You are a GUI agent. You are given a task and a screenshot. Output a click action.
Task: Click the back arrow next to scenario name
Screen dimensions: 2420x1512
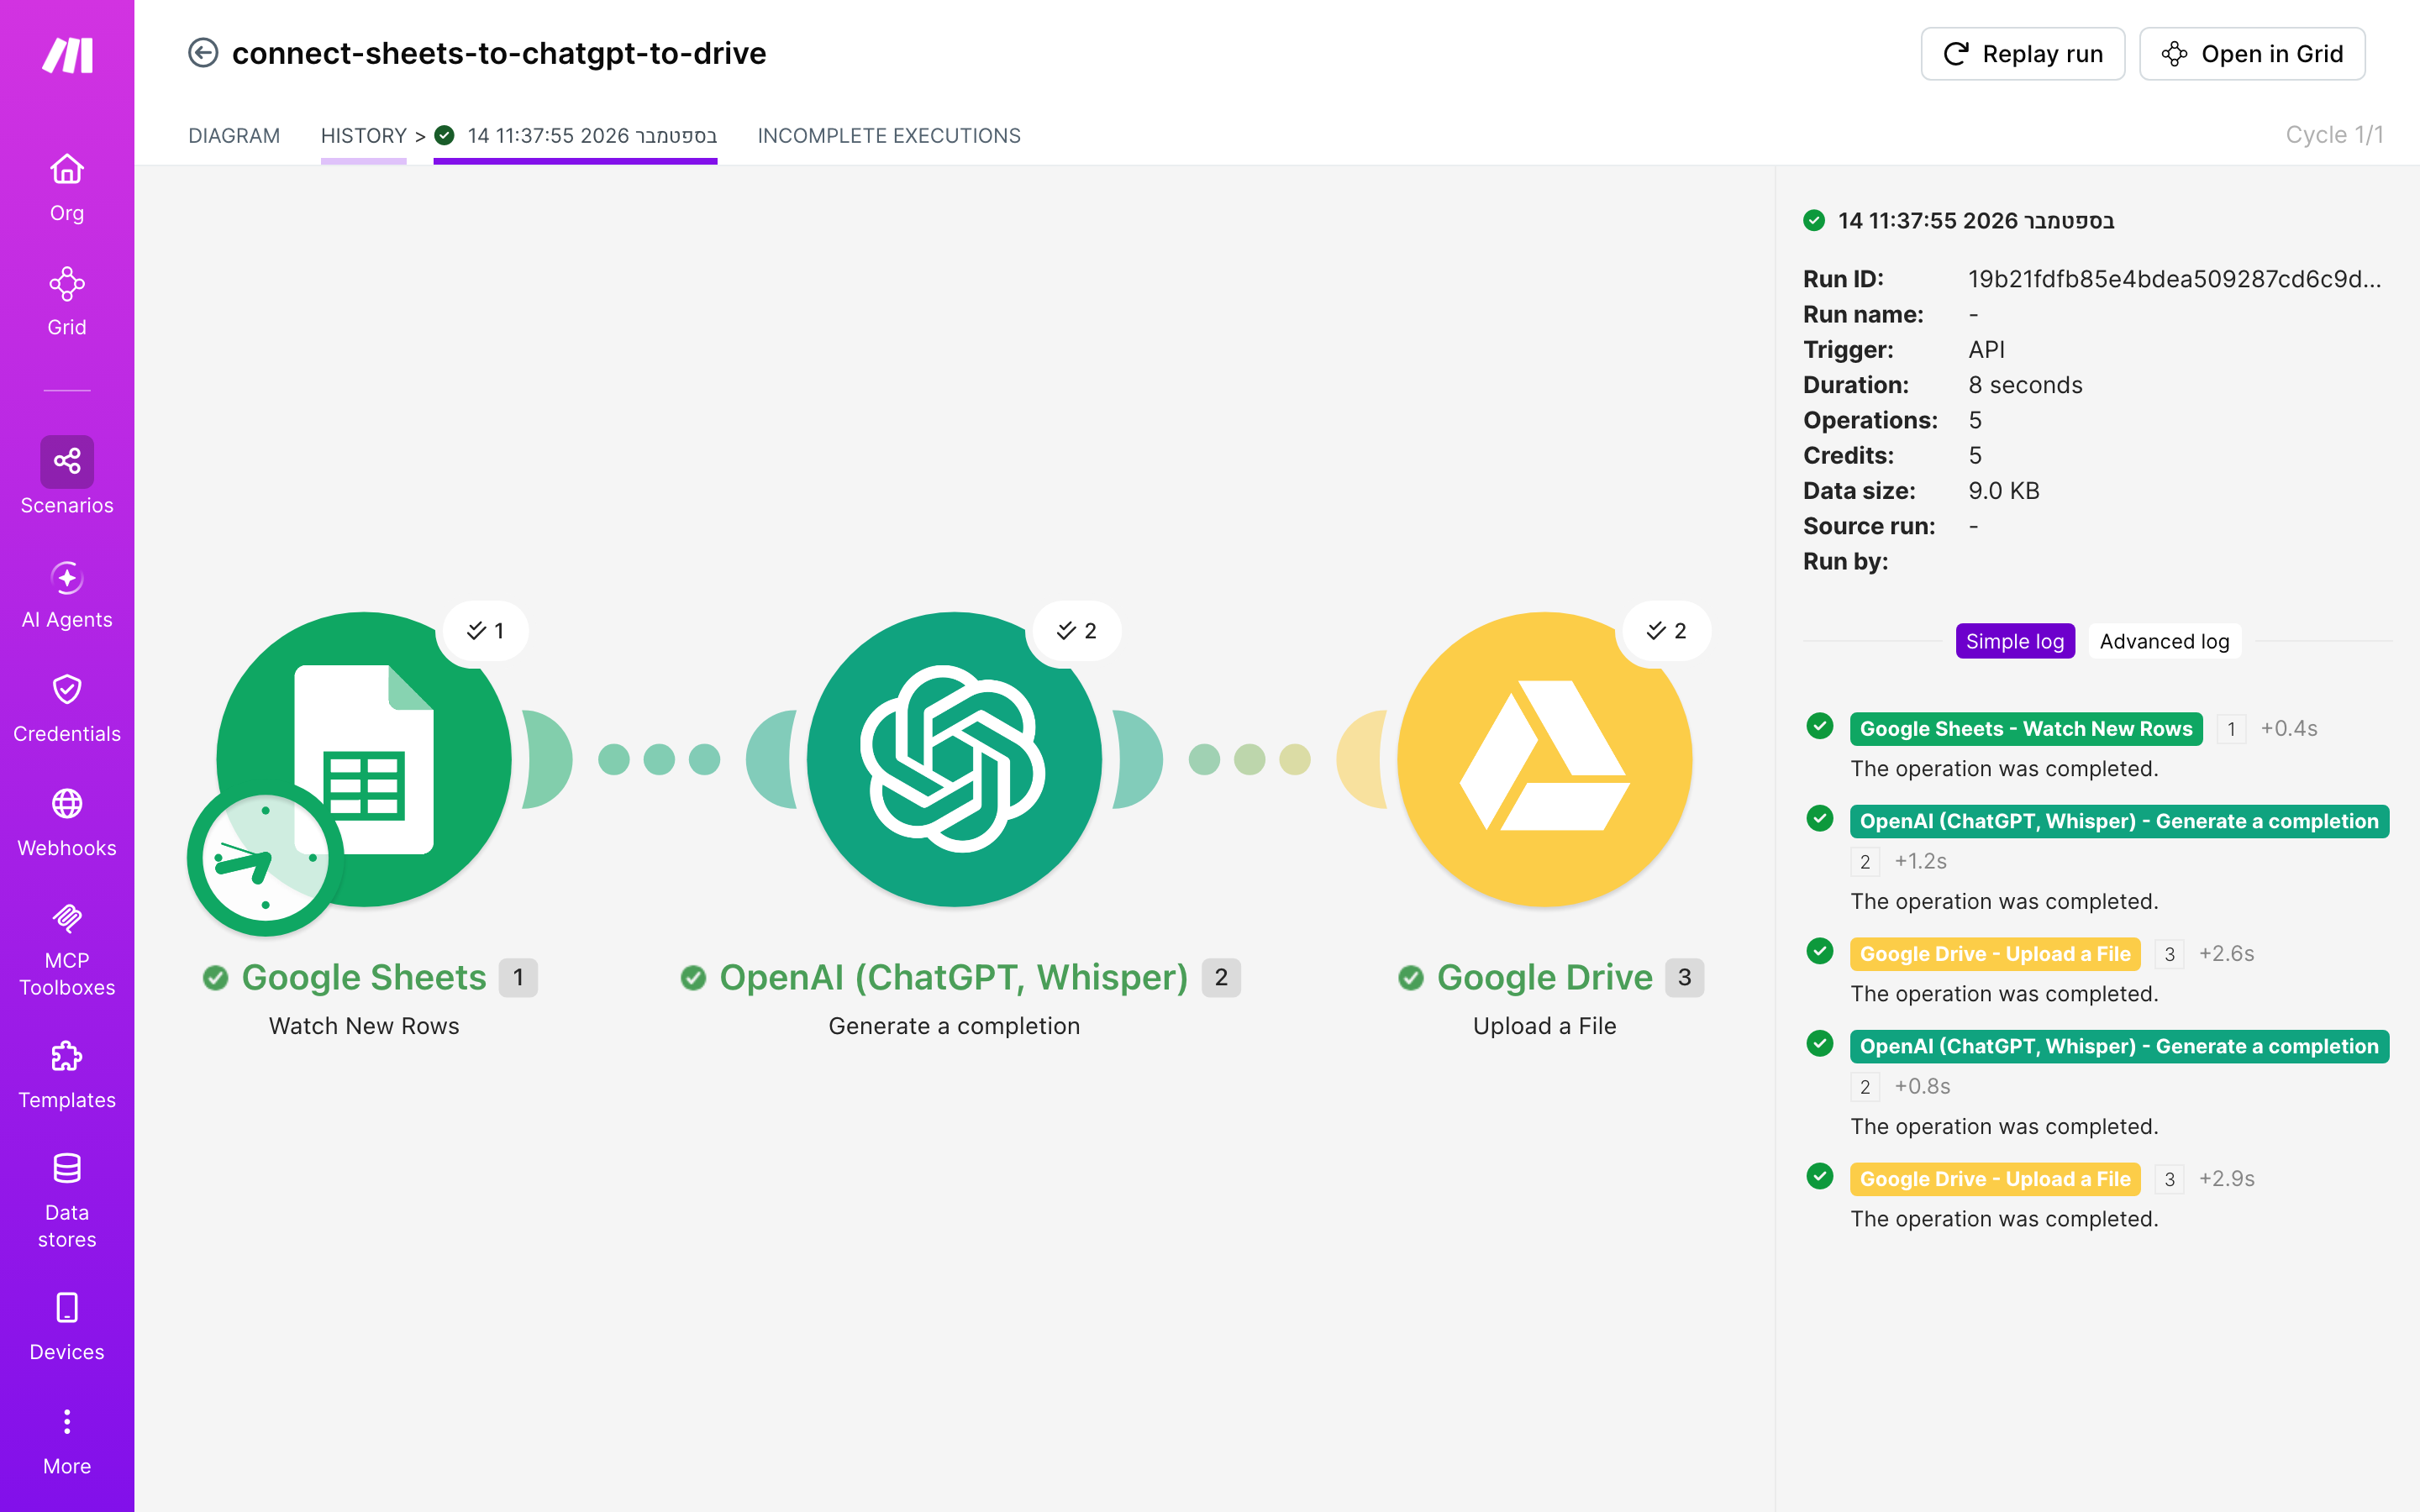coord(203,53)
